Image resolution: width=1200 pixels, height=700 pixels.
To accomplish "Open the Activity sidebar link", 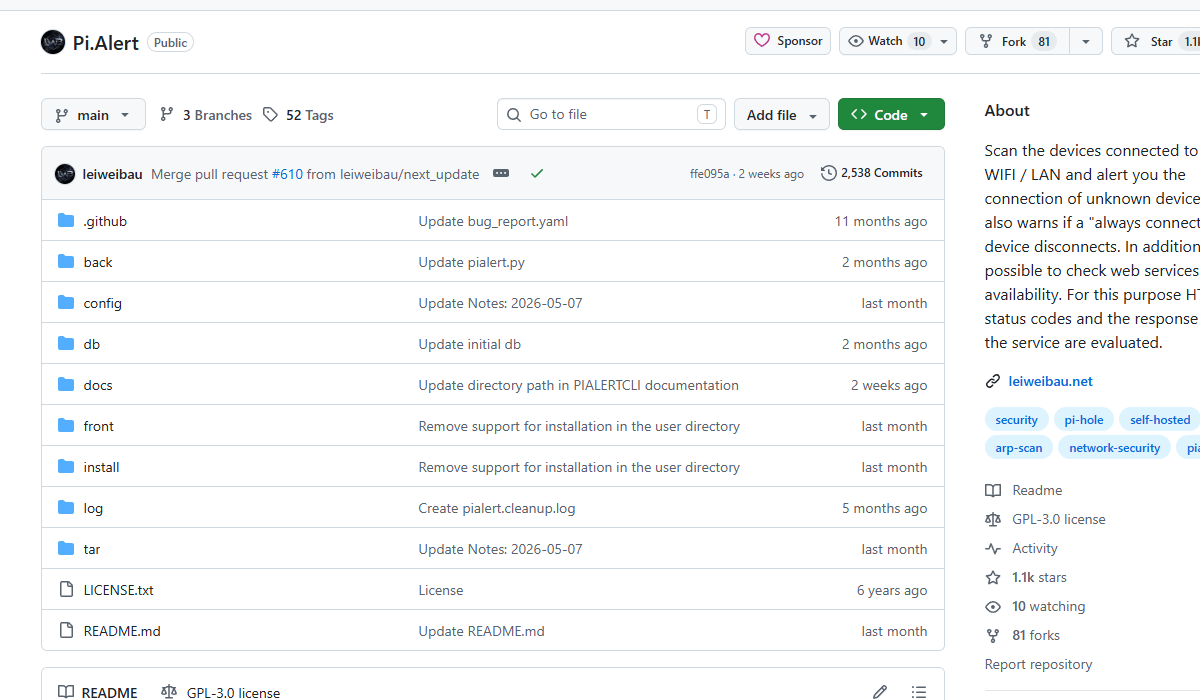I will click(1021, 548).
